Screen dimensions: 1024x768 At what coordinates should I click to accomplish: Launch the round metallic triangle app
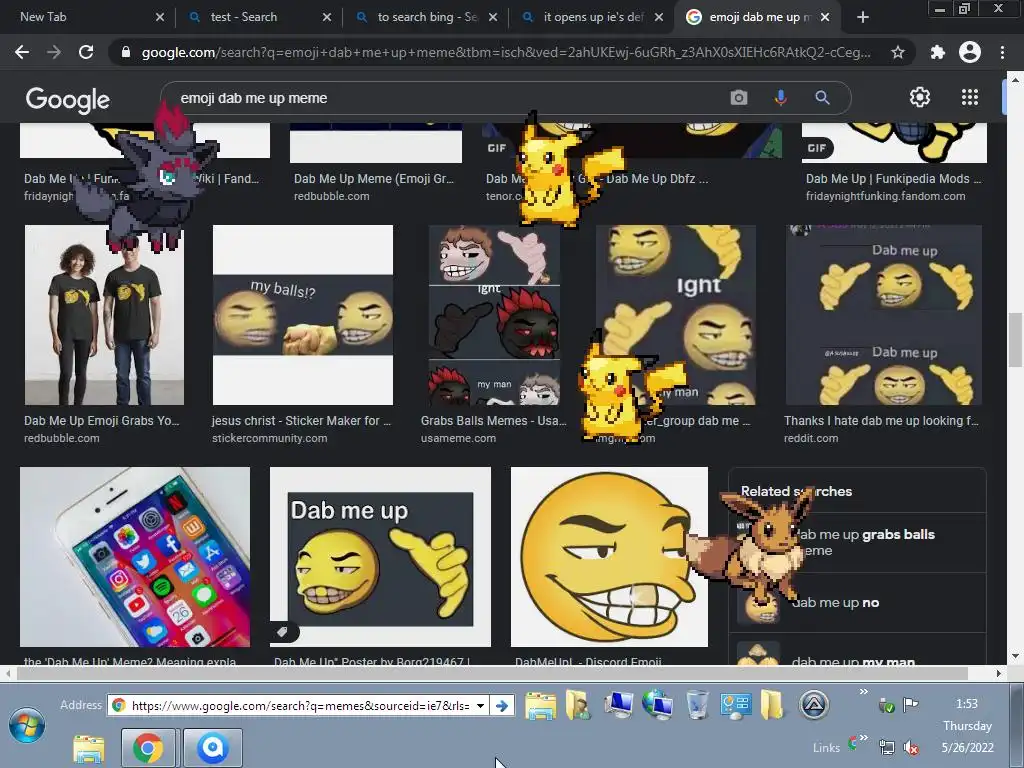click(x=814, y=705)
